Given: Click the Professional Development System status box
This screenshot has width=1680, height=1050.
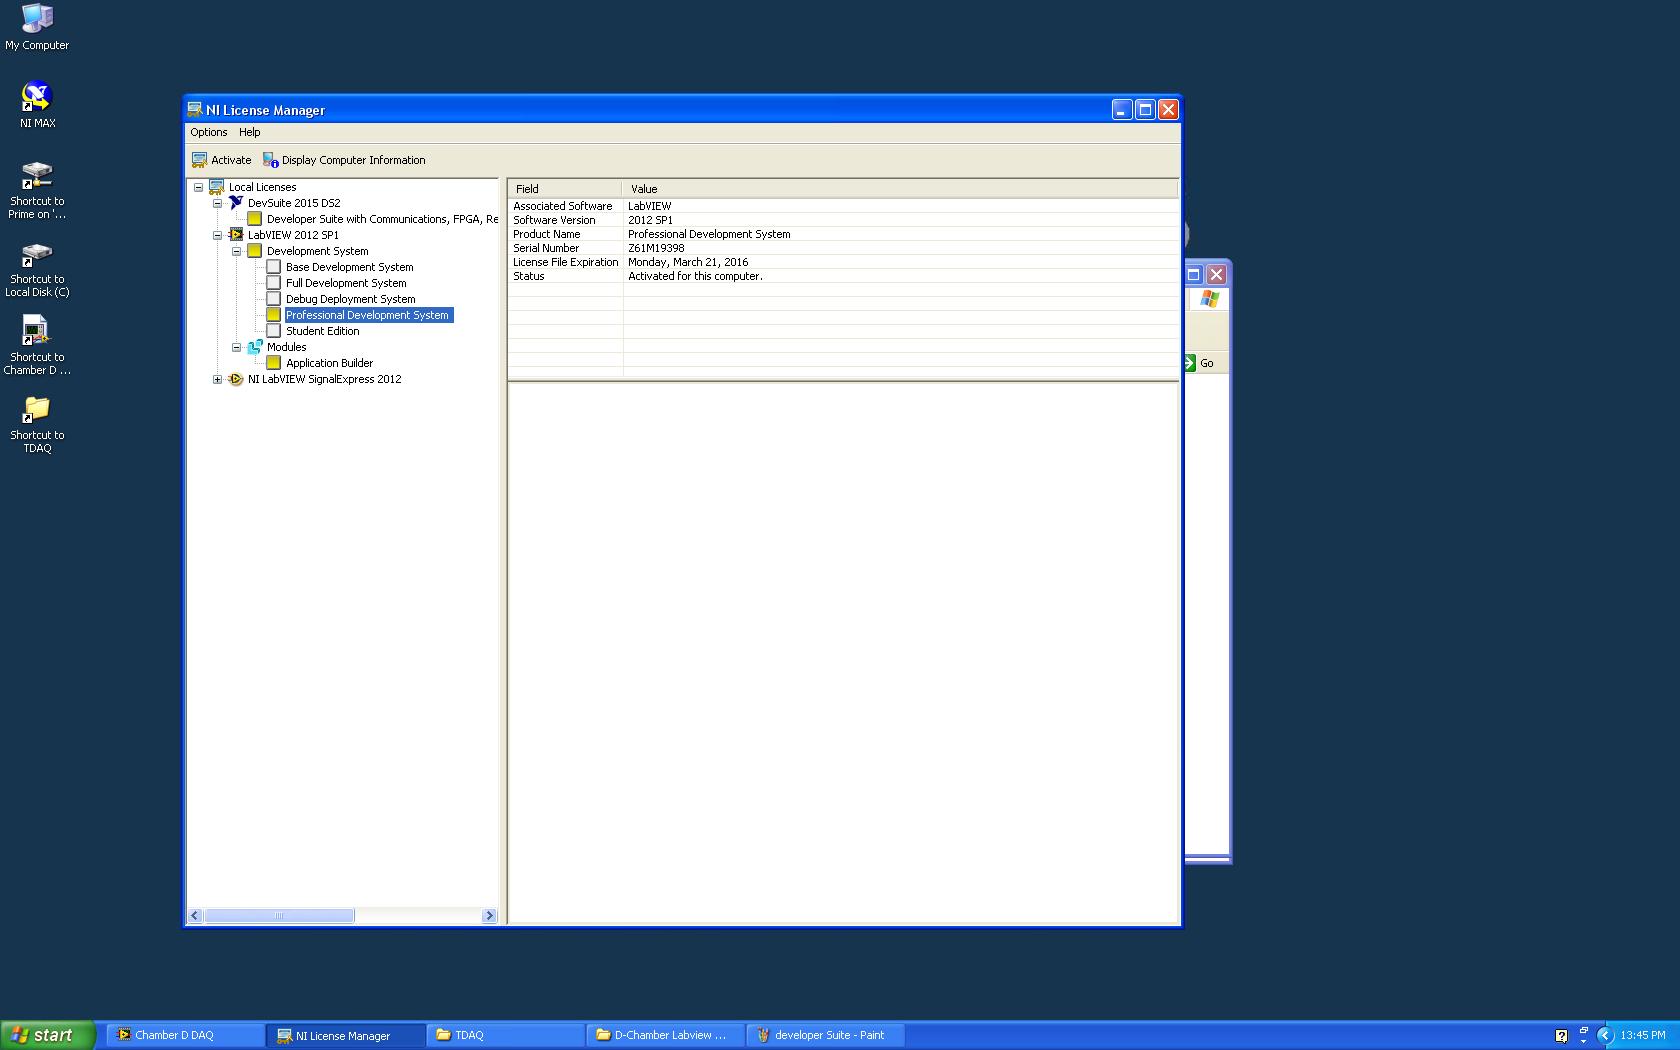Looking at the screenshot, I should click(x=274, y=315).
